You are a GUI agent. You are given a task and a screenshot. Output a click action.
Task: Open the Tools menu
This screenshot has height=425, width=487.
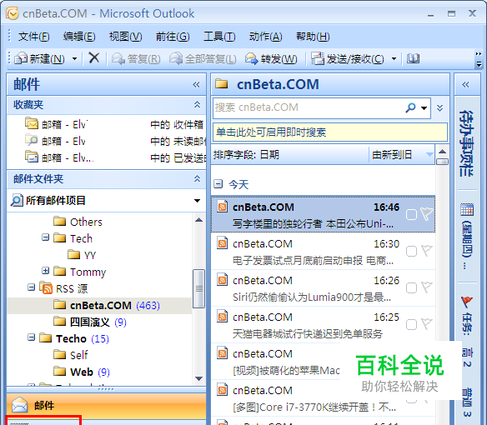pyautogui.click(x=219, y=36)
